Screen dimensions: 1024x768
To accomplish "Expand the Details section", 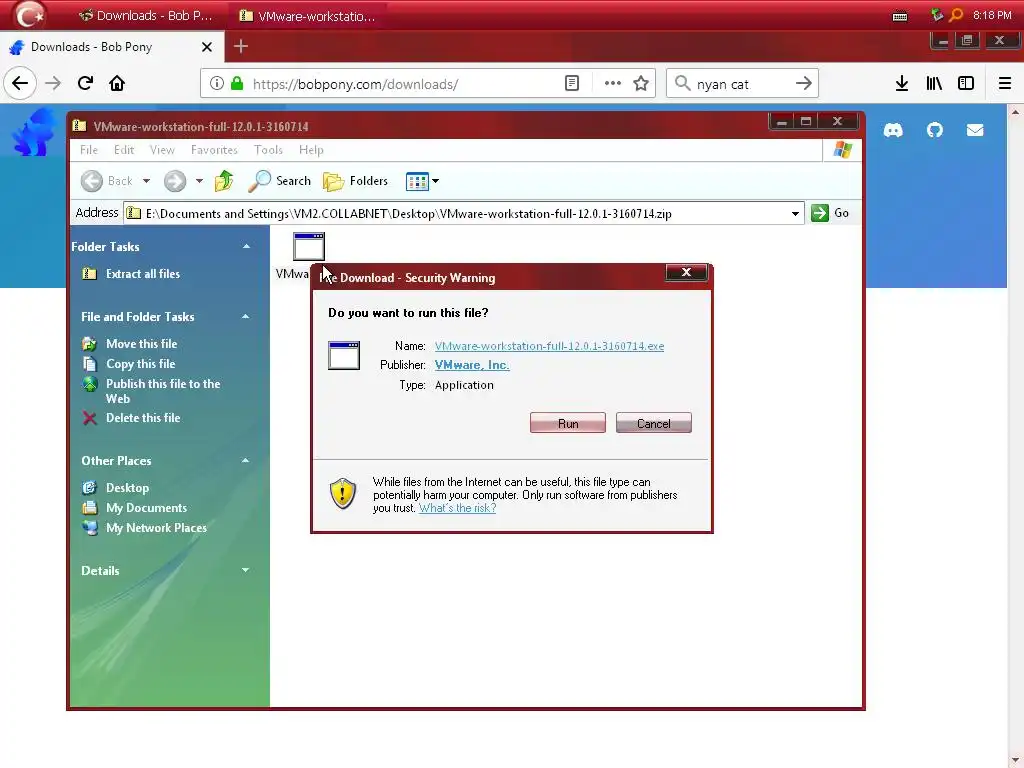I will [246, 570].
